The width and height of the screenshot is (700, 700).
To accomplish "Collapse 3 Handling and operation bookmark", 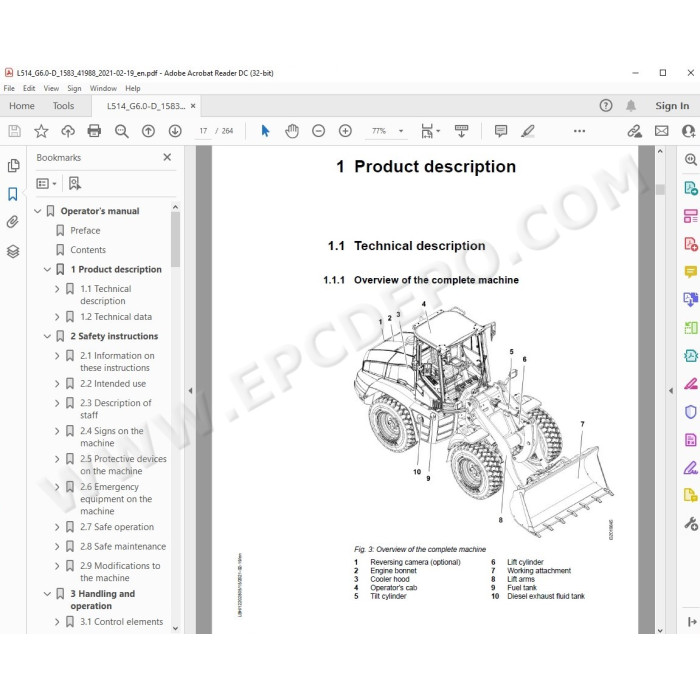I will coord(47,594).
